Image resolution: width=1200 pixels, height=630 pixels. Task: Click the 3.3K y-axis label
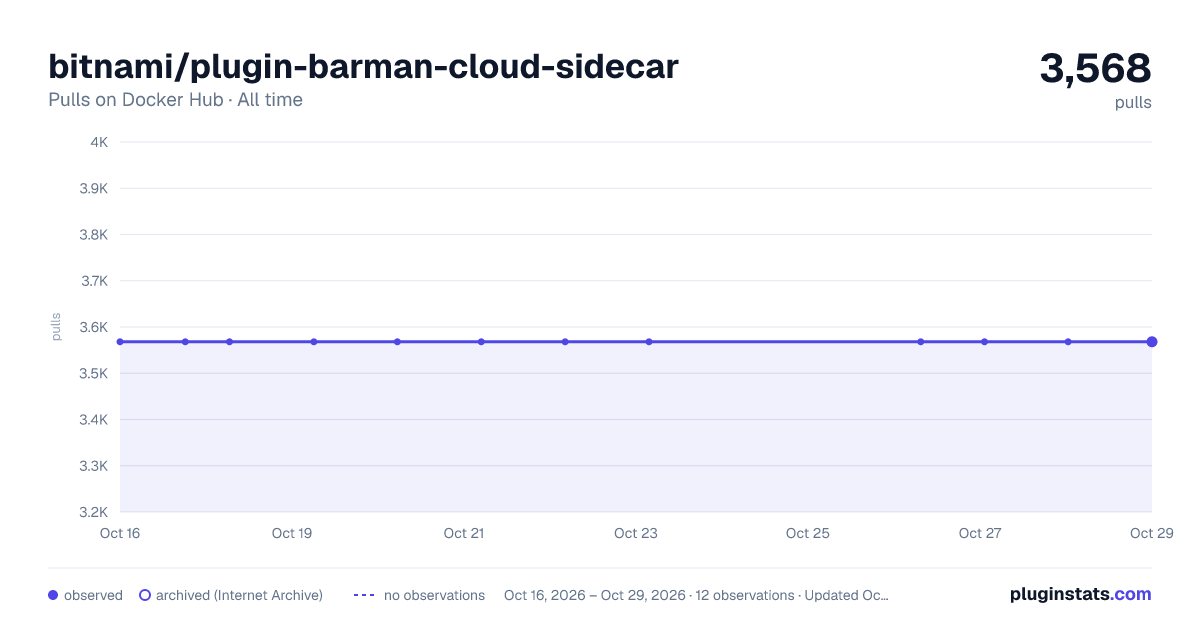tap(94, 466)
